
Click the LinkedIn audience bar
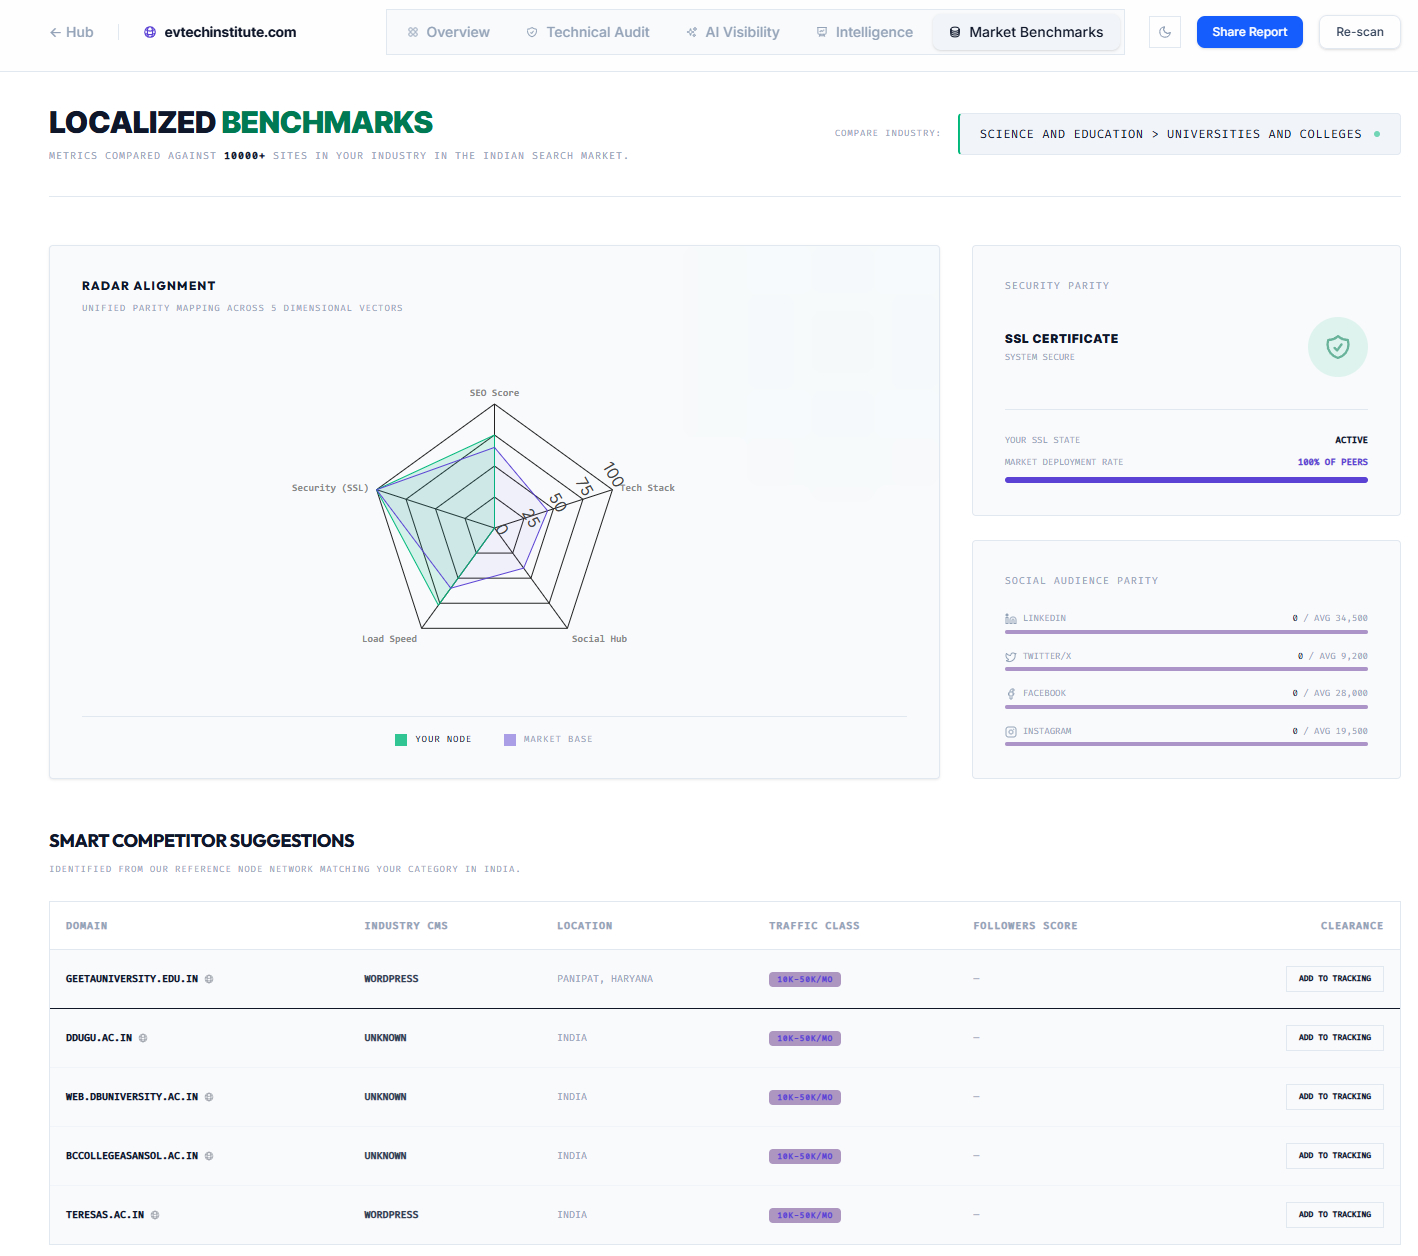click(1186, 632)
